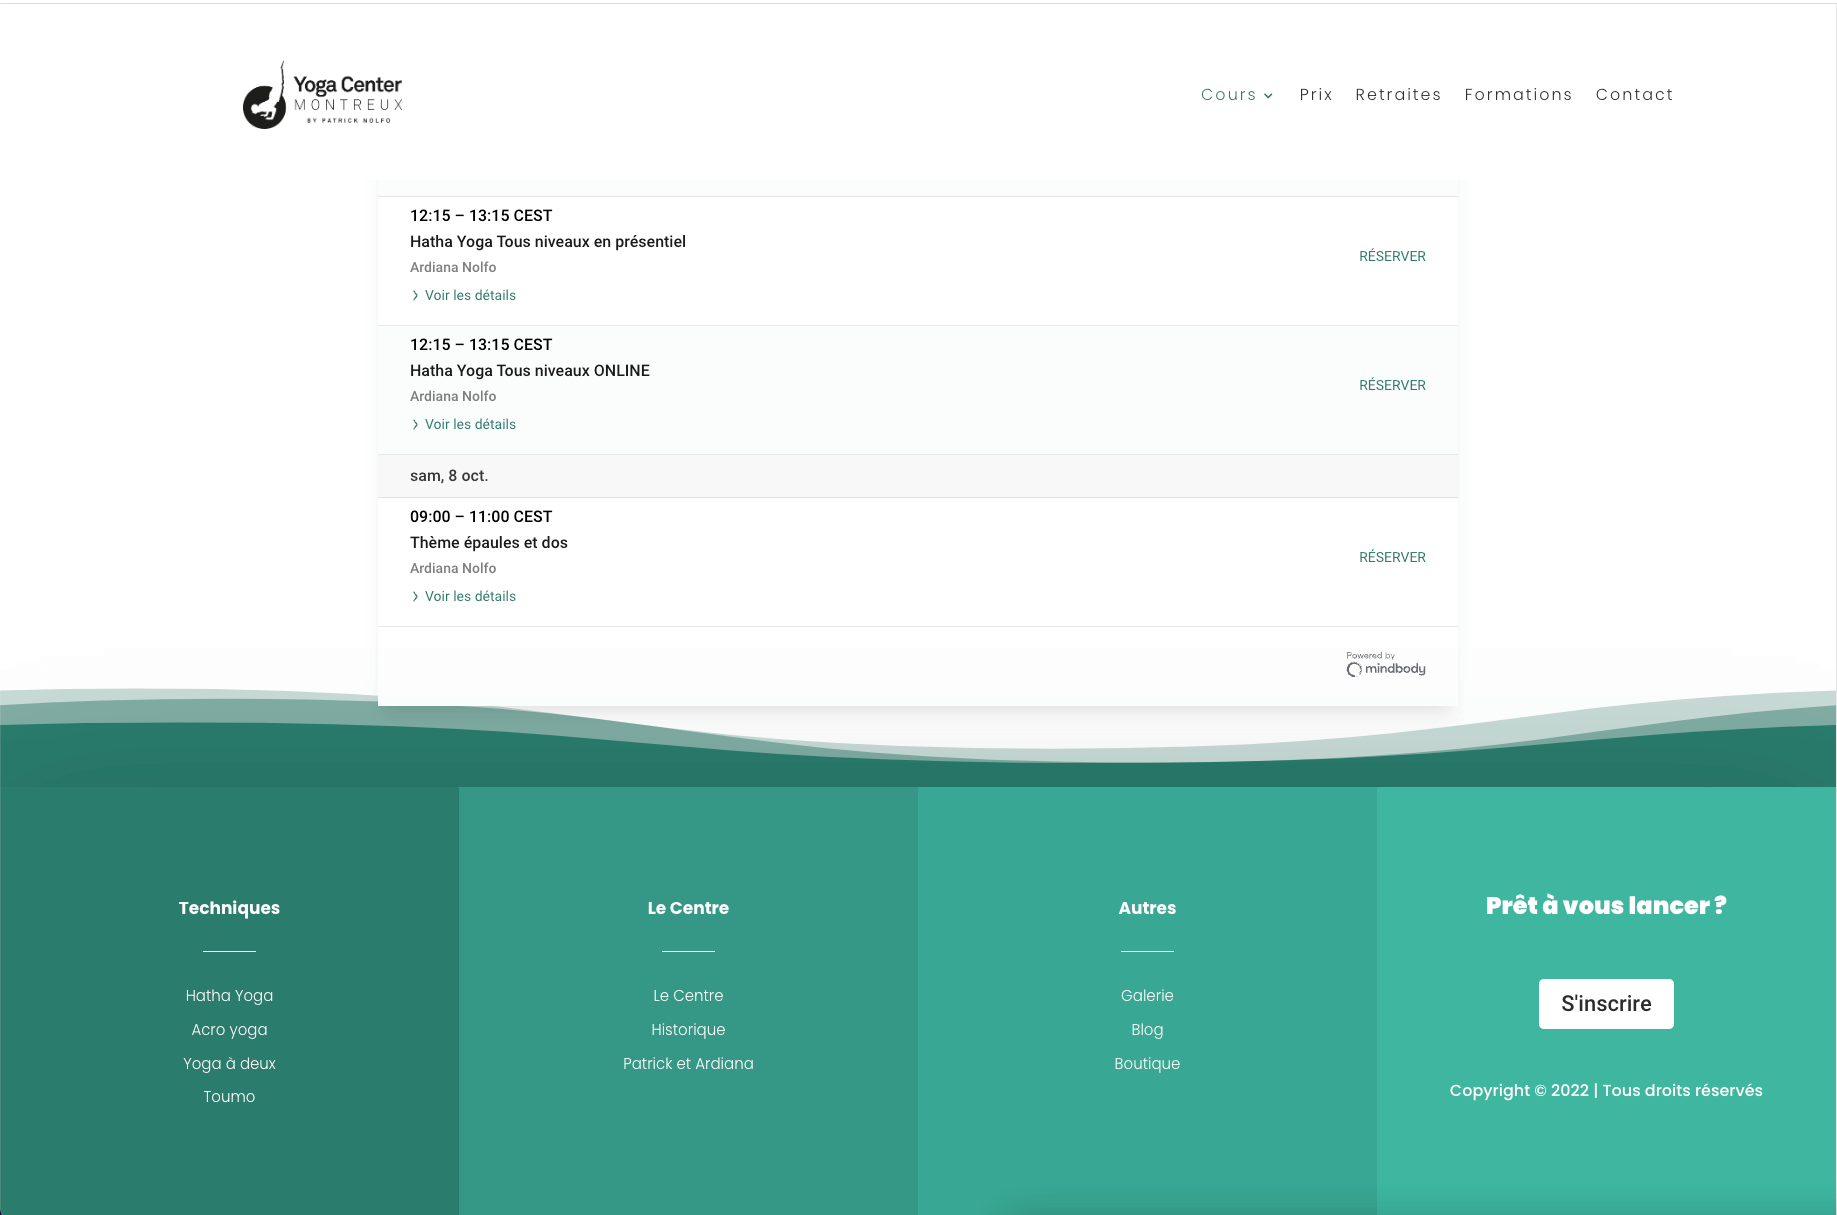
Task: Go to the Retraites page
Action: 1397,95
